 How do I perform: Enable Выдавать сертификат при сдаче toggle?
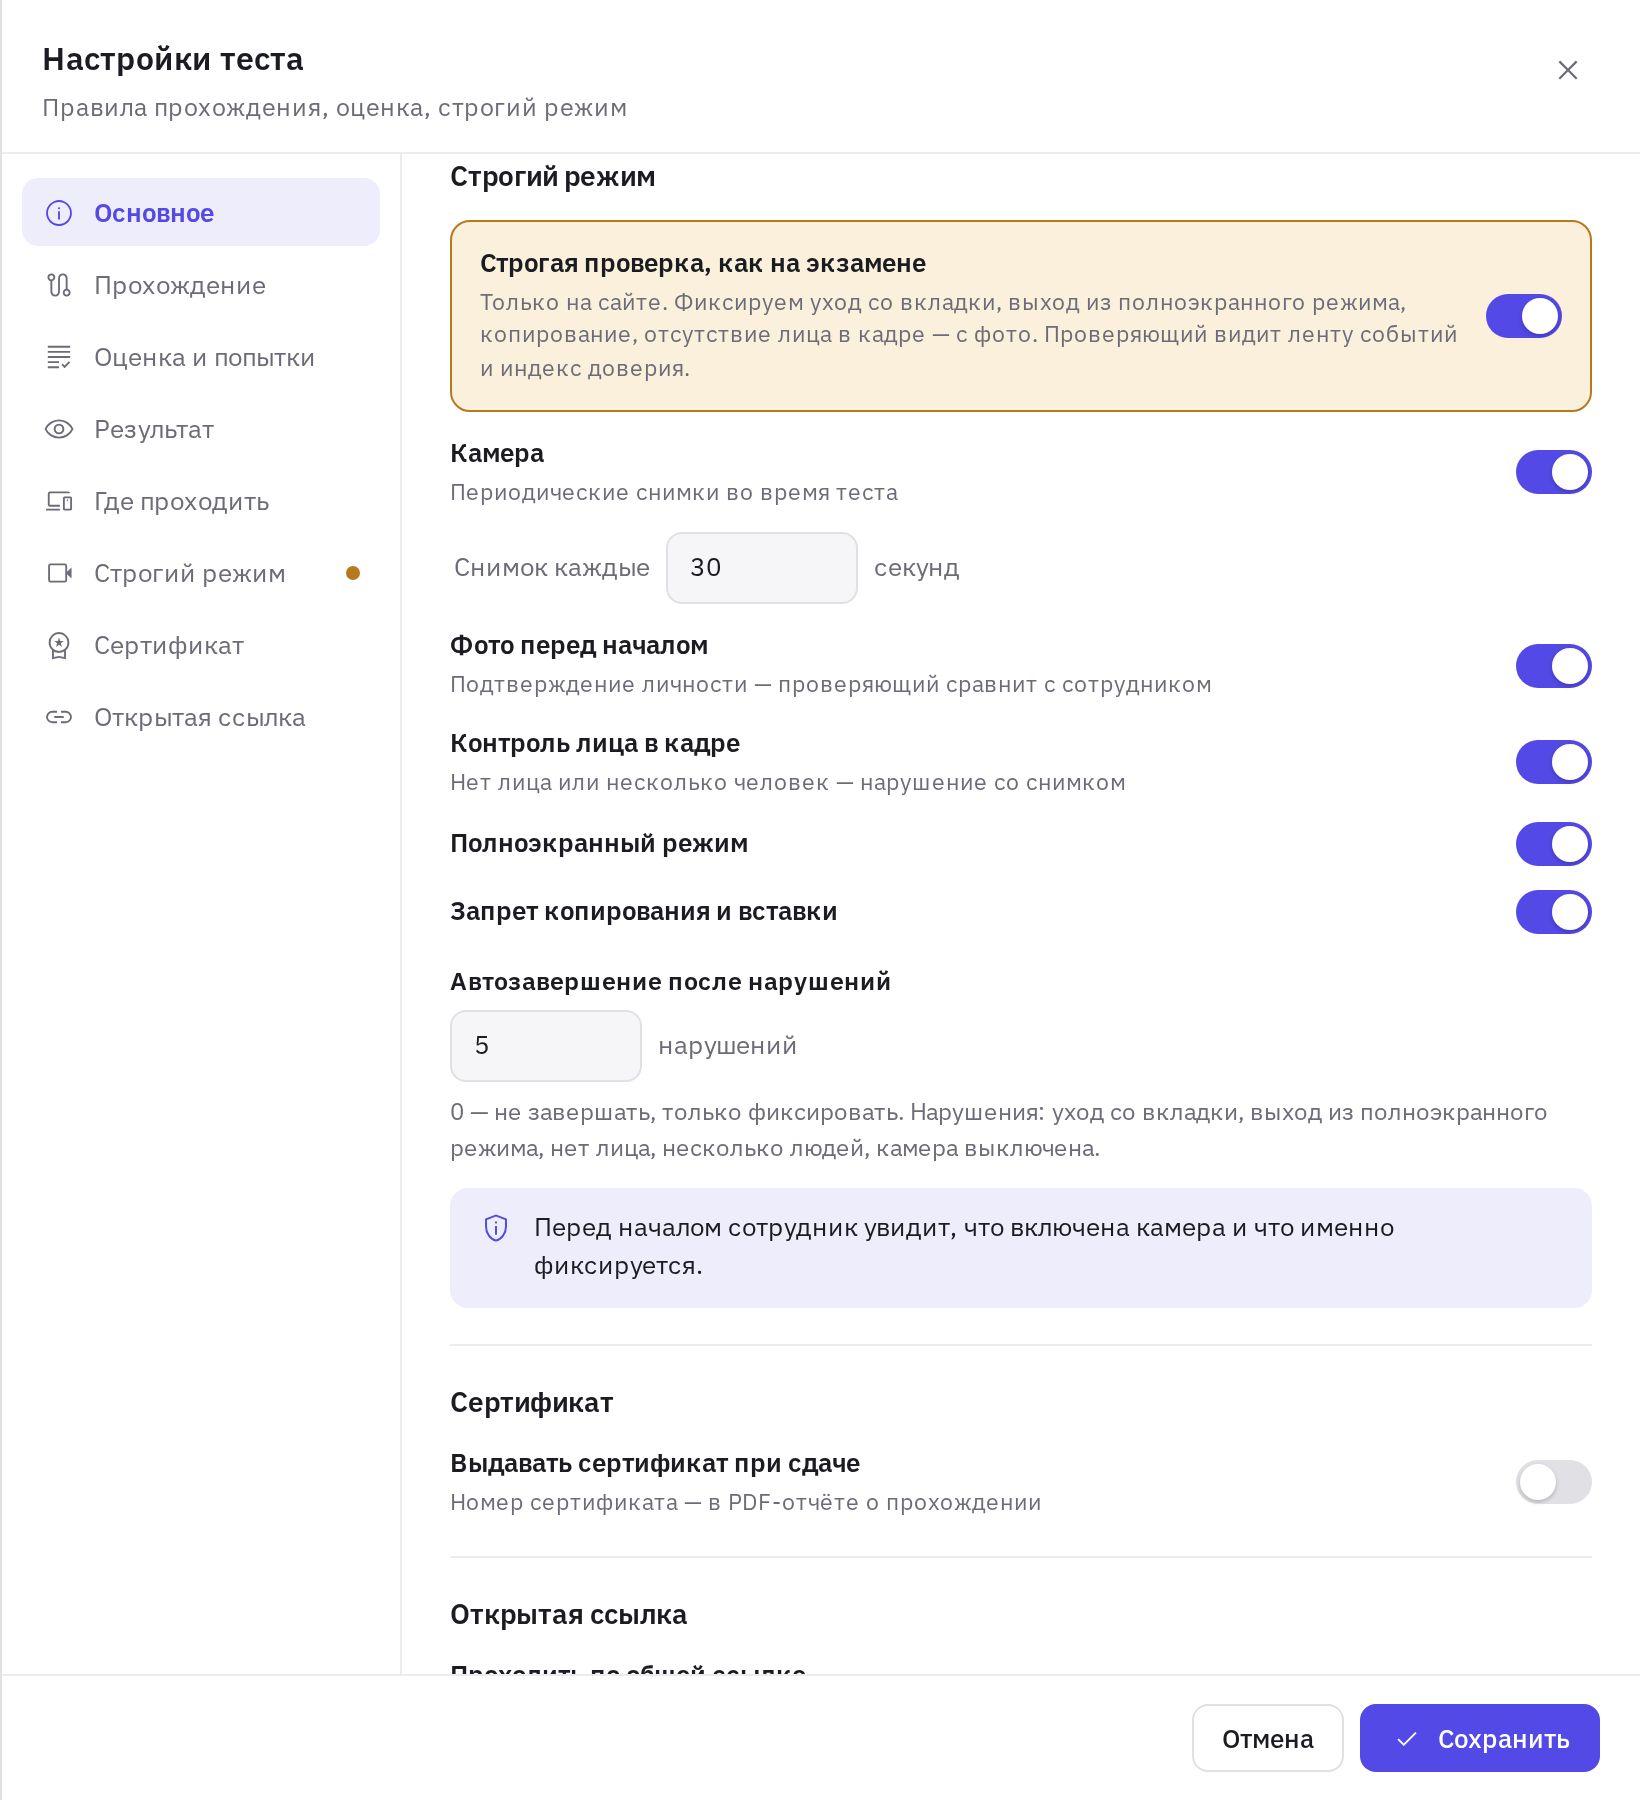(x=1553, y=1482)
